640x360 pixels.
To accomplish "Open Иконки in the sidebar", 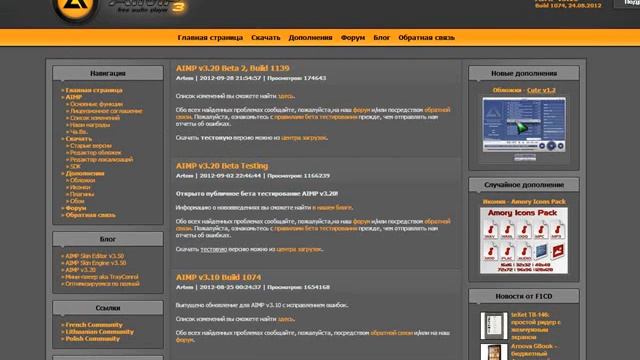I will 80,187.
